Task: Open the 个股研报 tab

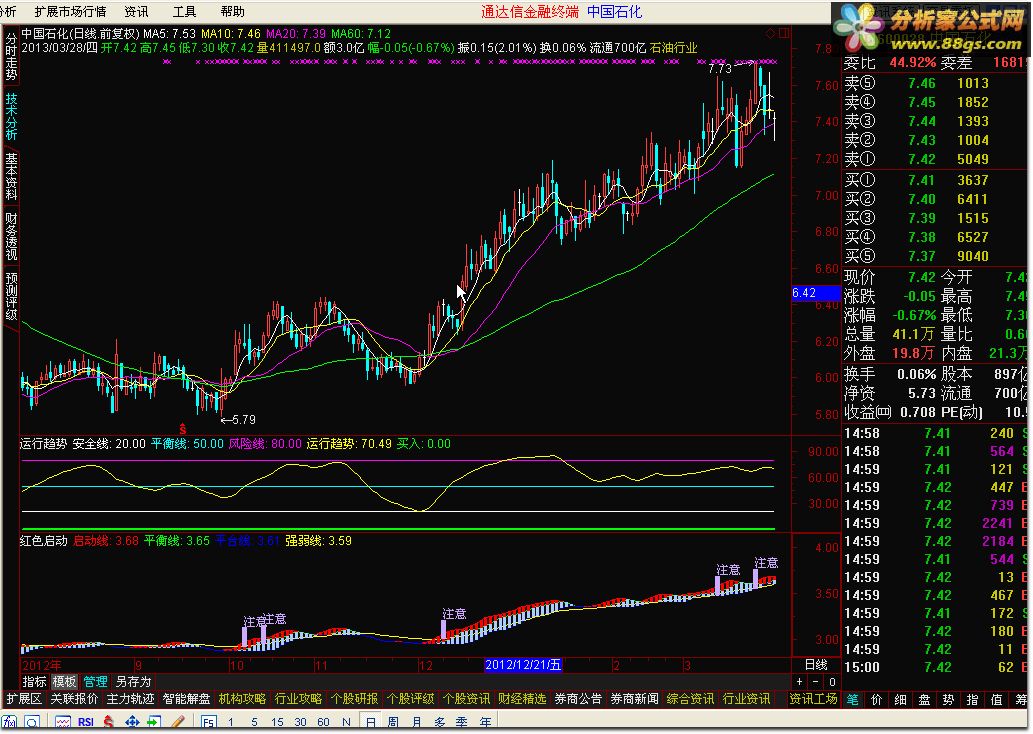Action: [x=354, y=698]
